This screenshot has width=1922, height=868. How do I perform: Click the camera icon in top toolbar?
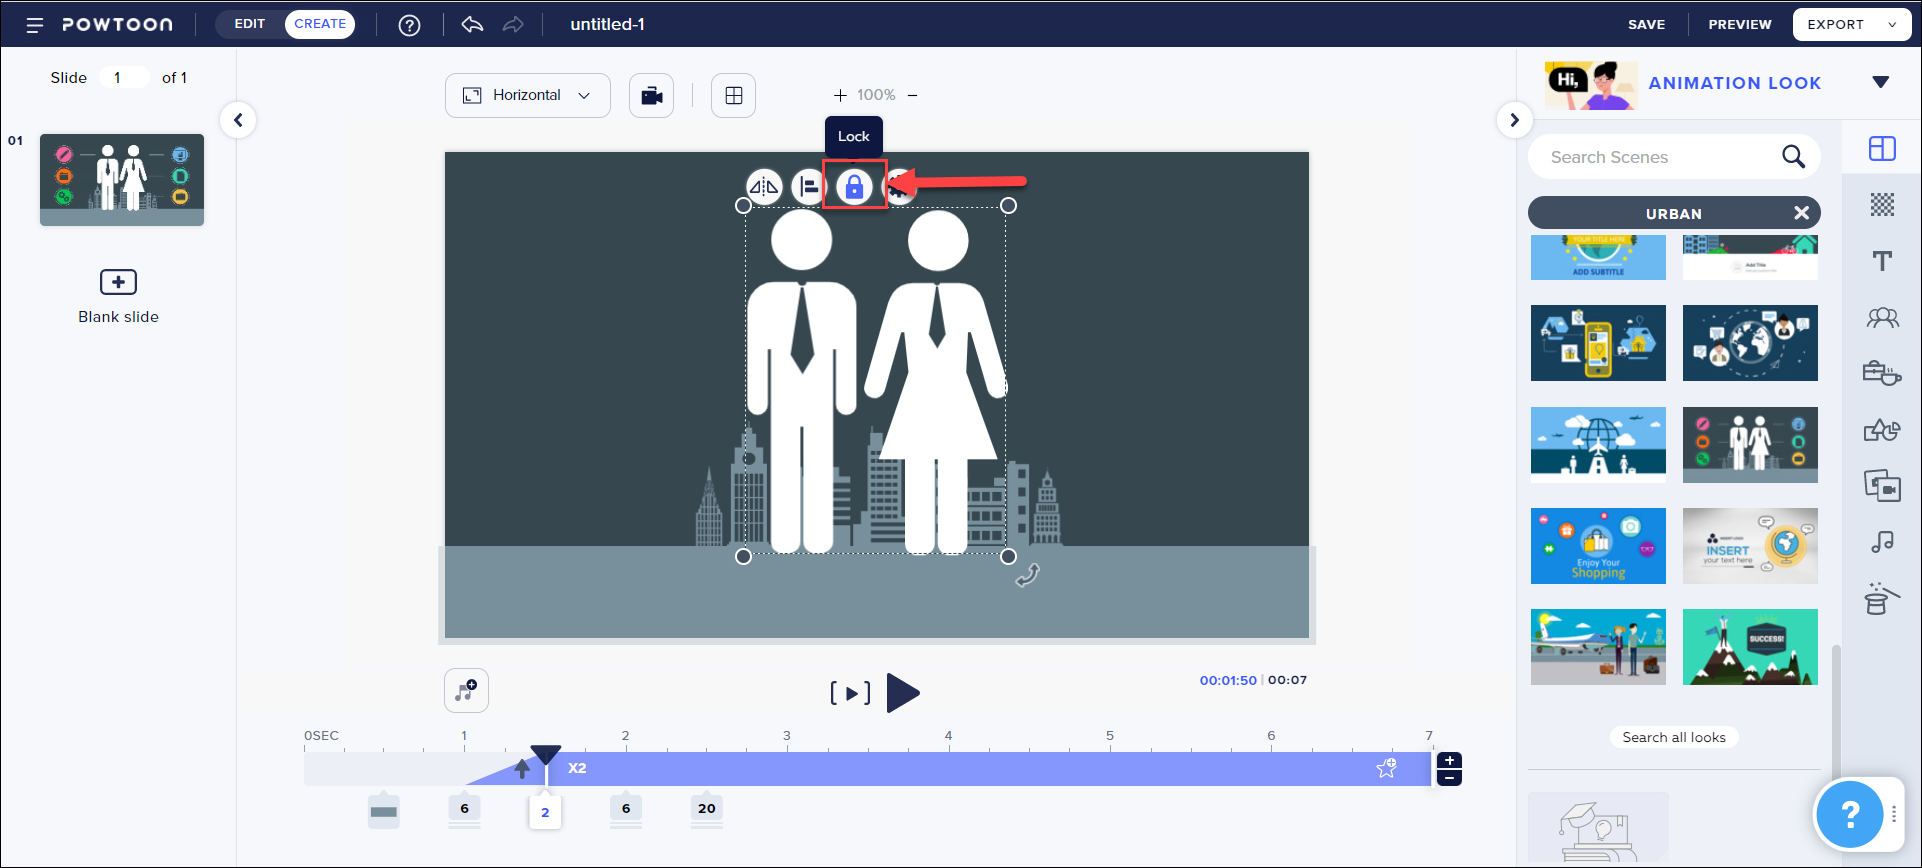tap(651, 96)
